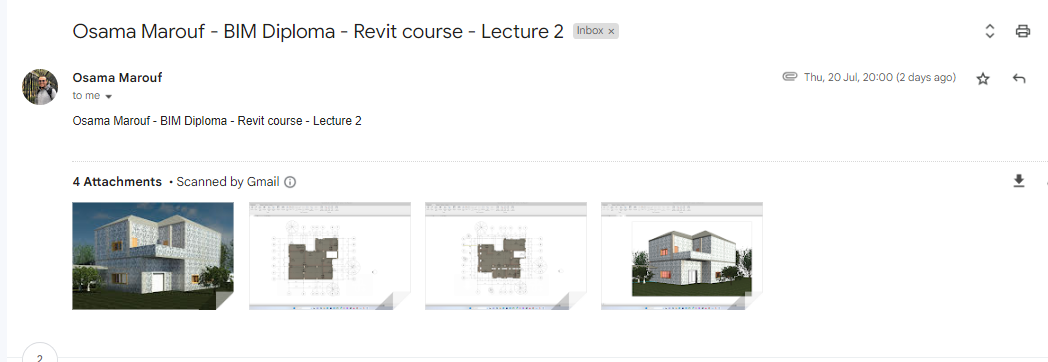Click the '4 Attachments' heading
This screenshot has height=362, width=1048.
pos(117,182)
